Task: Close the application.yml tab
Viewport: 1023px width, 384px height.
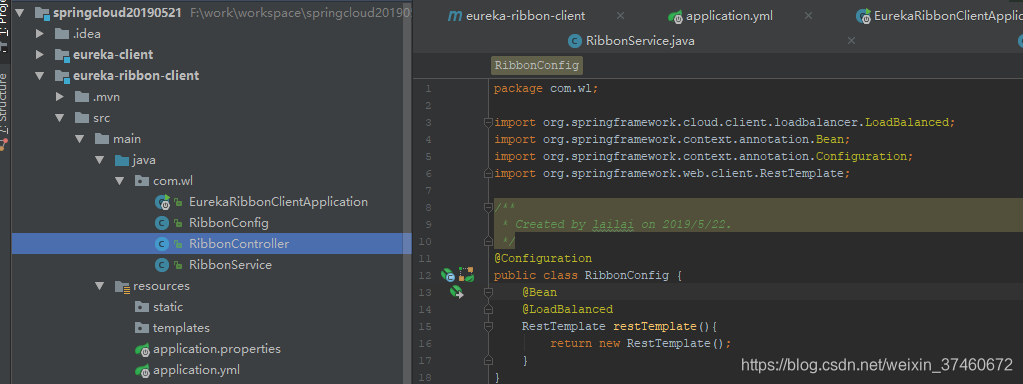Action: coord(809,16)
